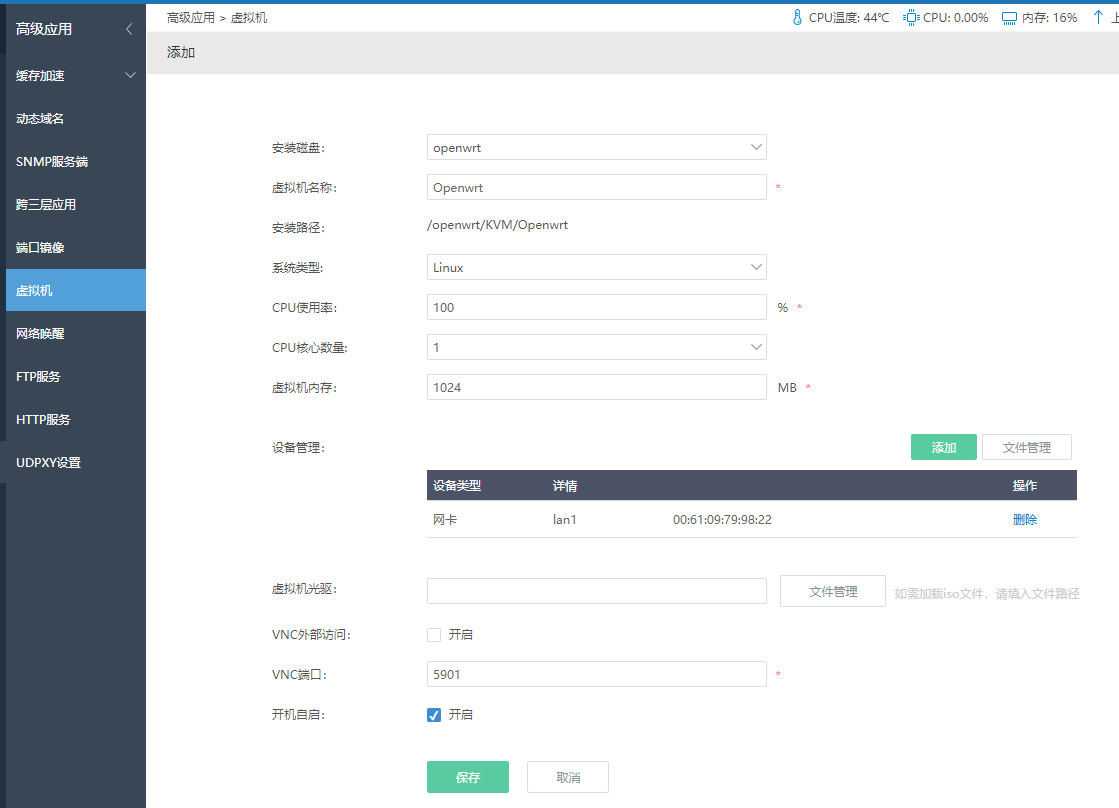The image size is (1119, 808).
Task: Click 文件管理 button beside 设备管理
Action: pos(1026,447)
